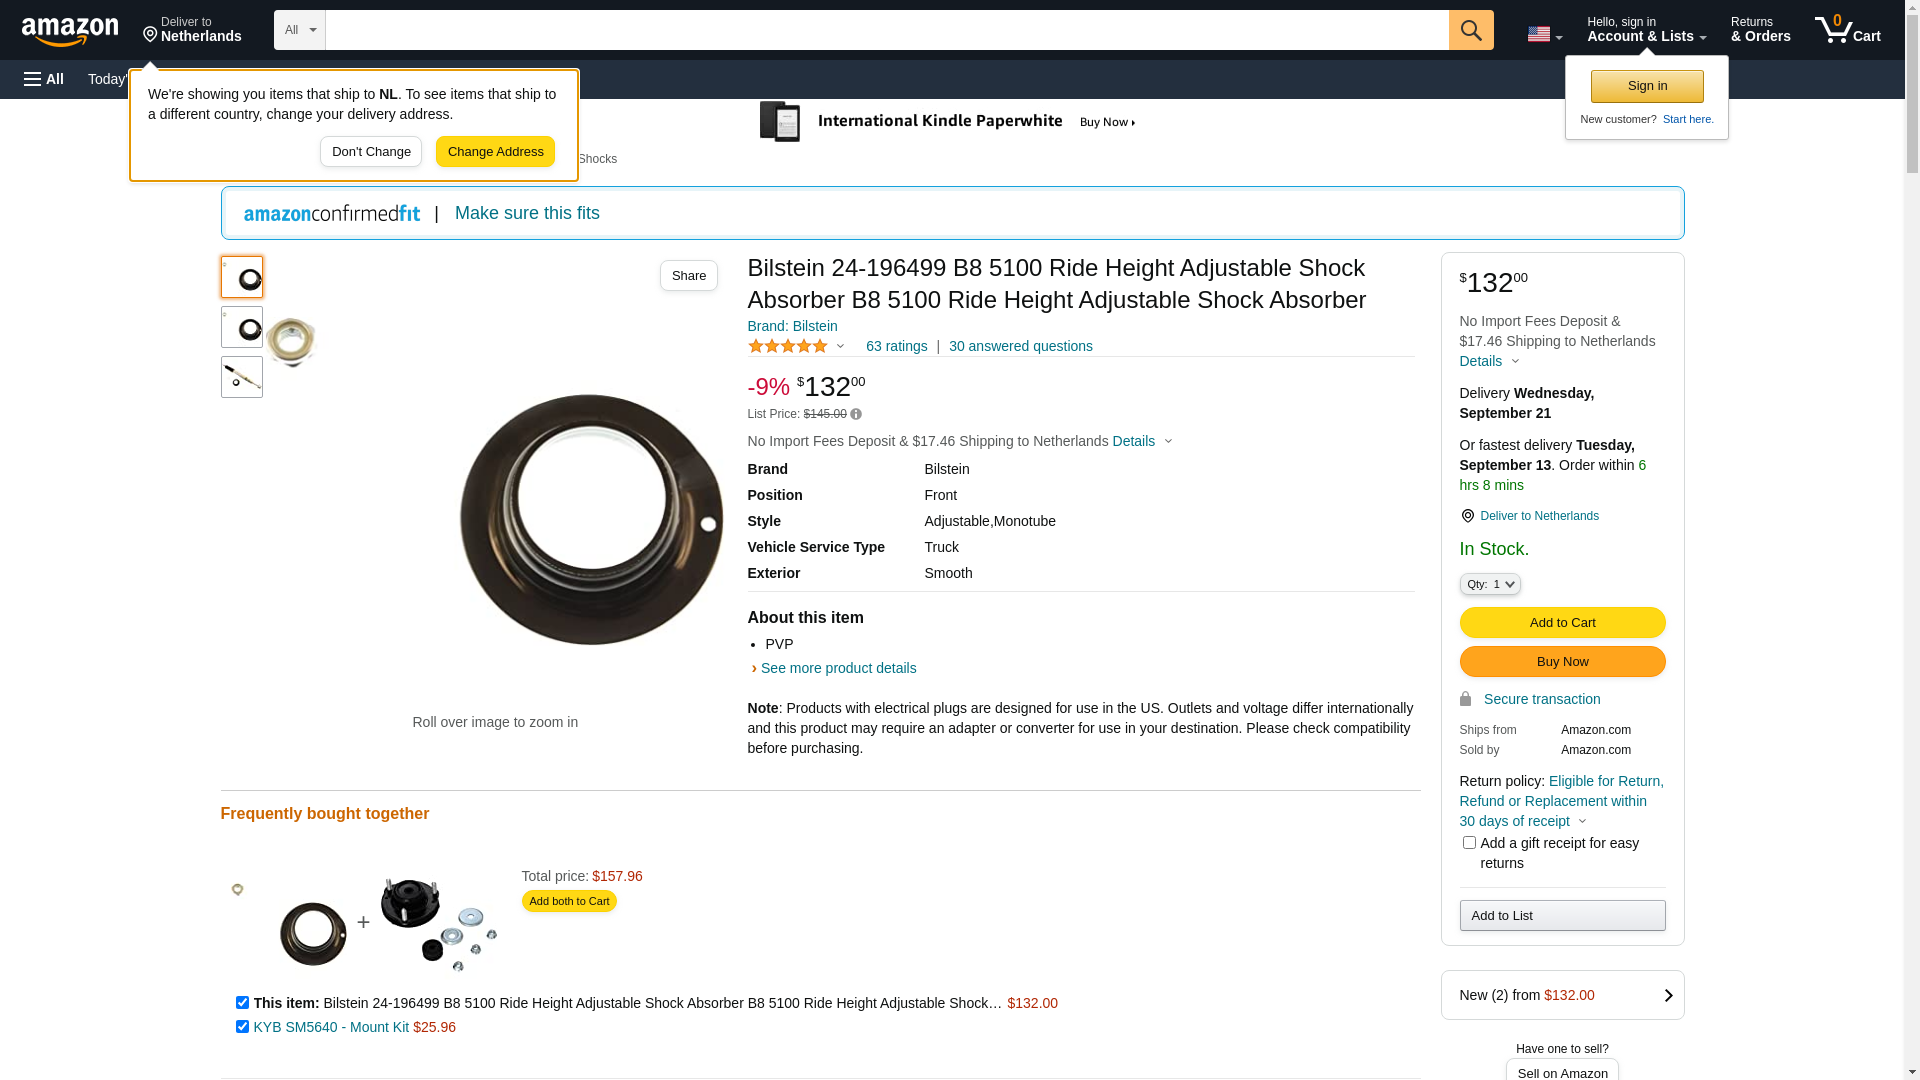Image resolution: width=1920 pixels, height=1080 pixels.
Task: Open the search category All dropdown
Action: pos(299,30)
